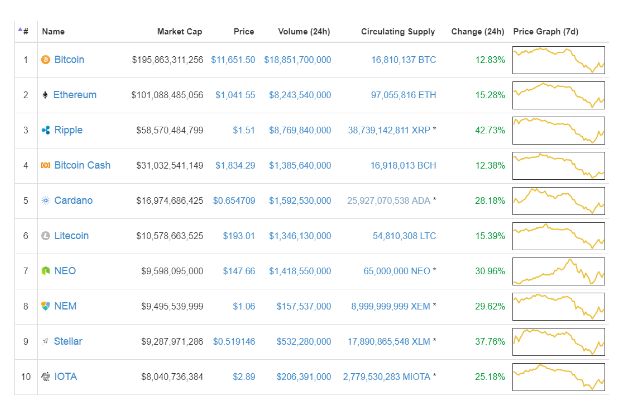Open the Bitcoin name link
623x414 pixels.
pos(69,60)
